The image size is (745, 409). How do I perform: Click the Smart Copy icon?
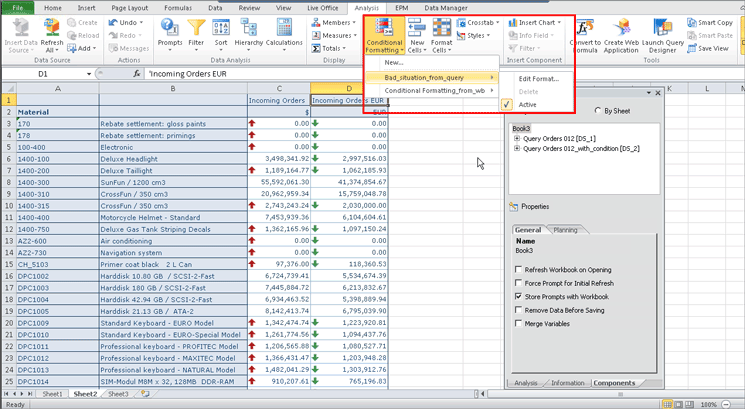click(691, 22)
